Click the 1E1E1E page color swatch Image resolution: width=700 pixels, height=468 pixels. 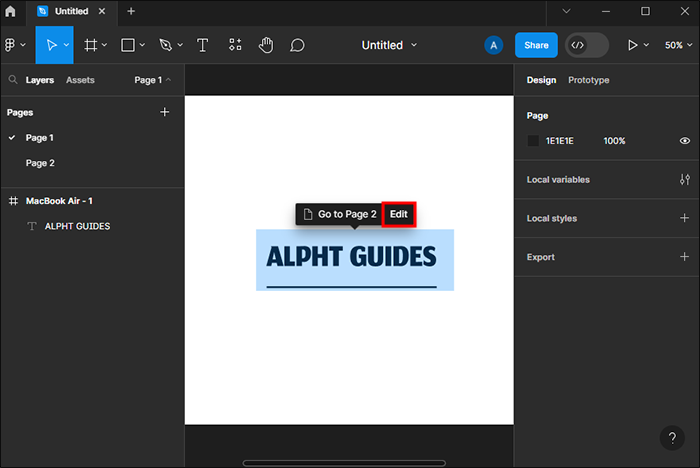click(533, 141)
